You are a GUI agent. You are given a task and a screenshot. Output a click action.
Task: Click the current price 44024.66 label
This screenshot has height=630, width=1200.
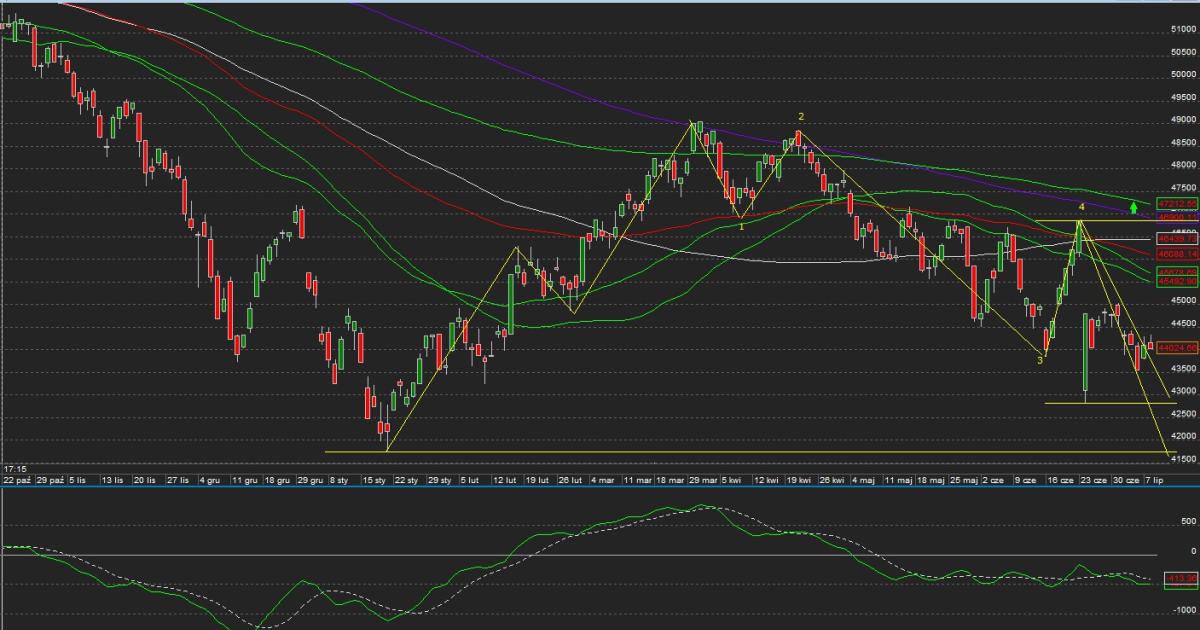coord(1175,348)
